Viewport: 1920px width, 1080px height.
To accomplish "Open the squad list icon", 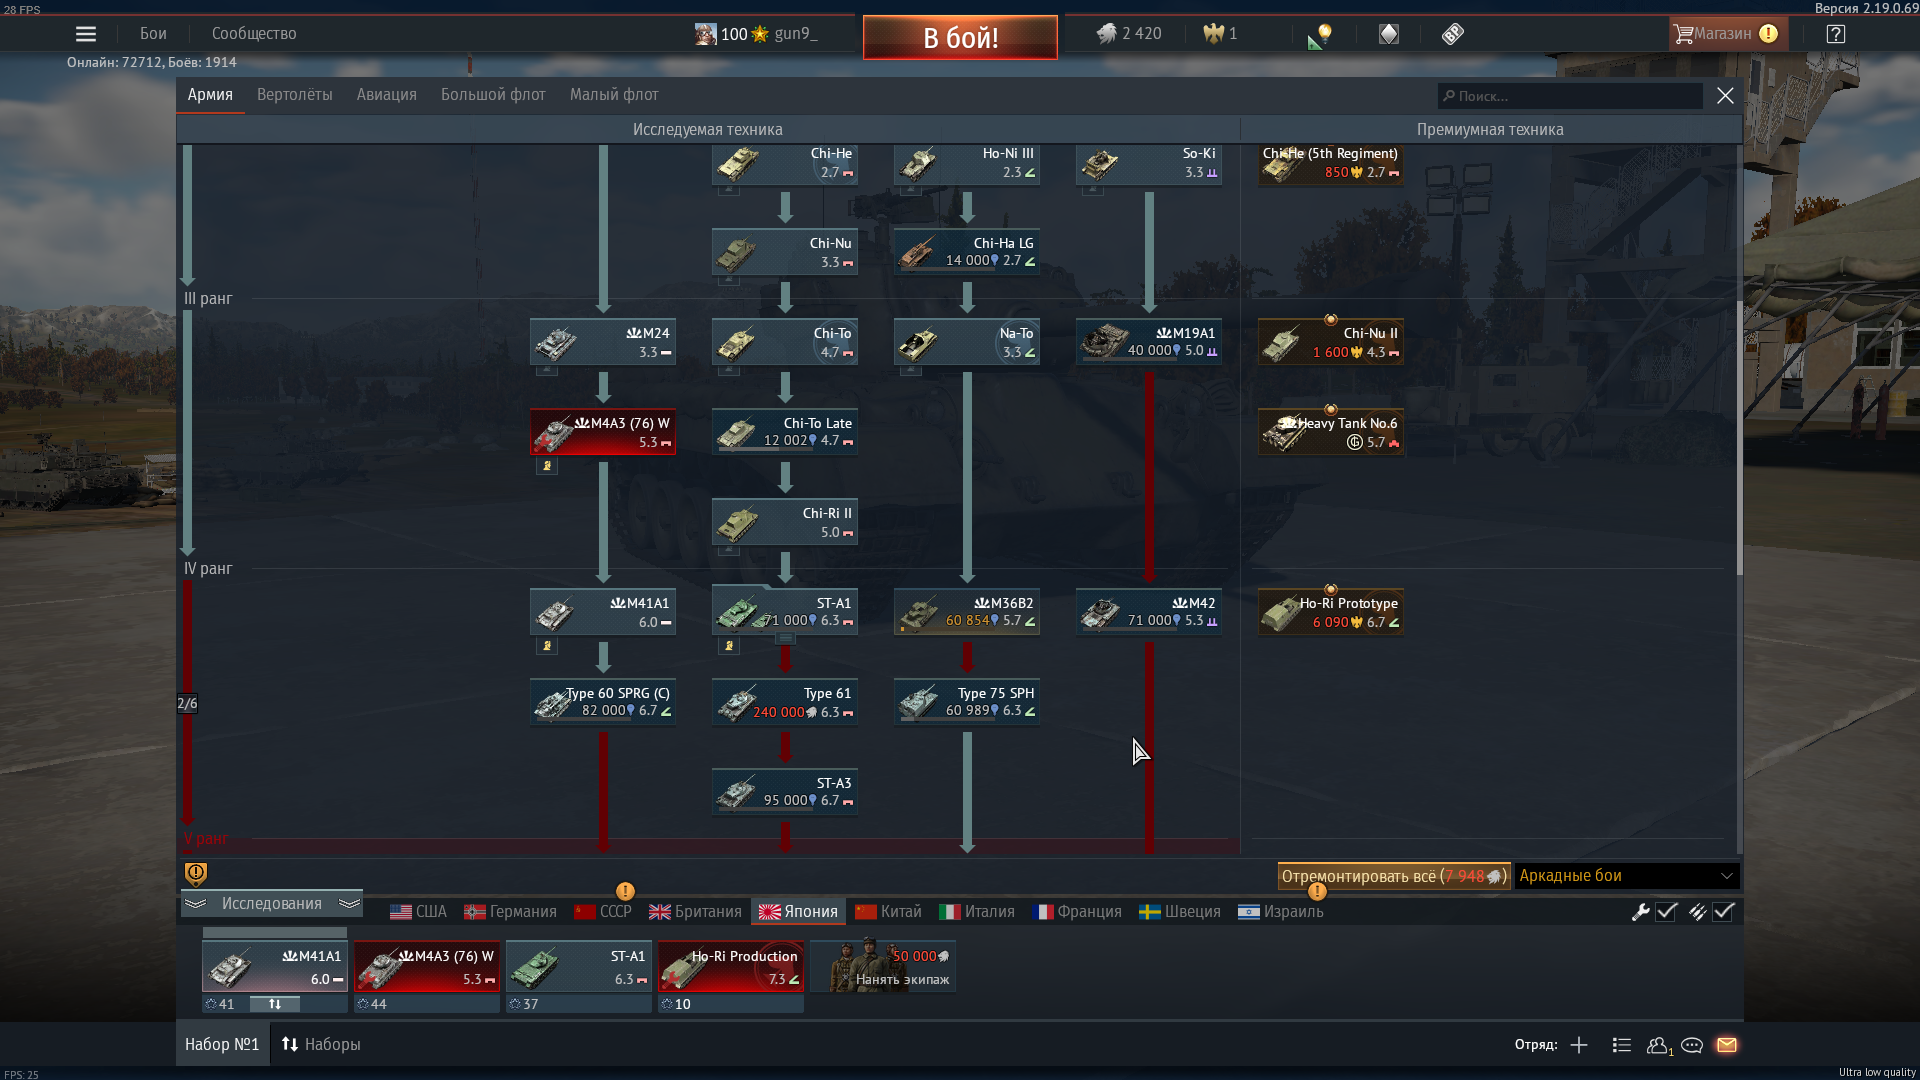I will coord(1622,1045).
